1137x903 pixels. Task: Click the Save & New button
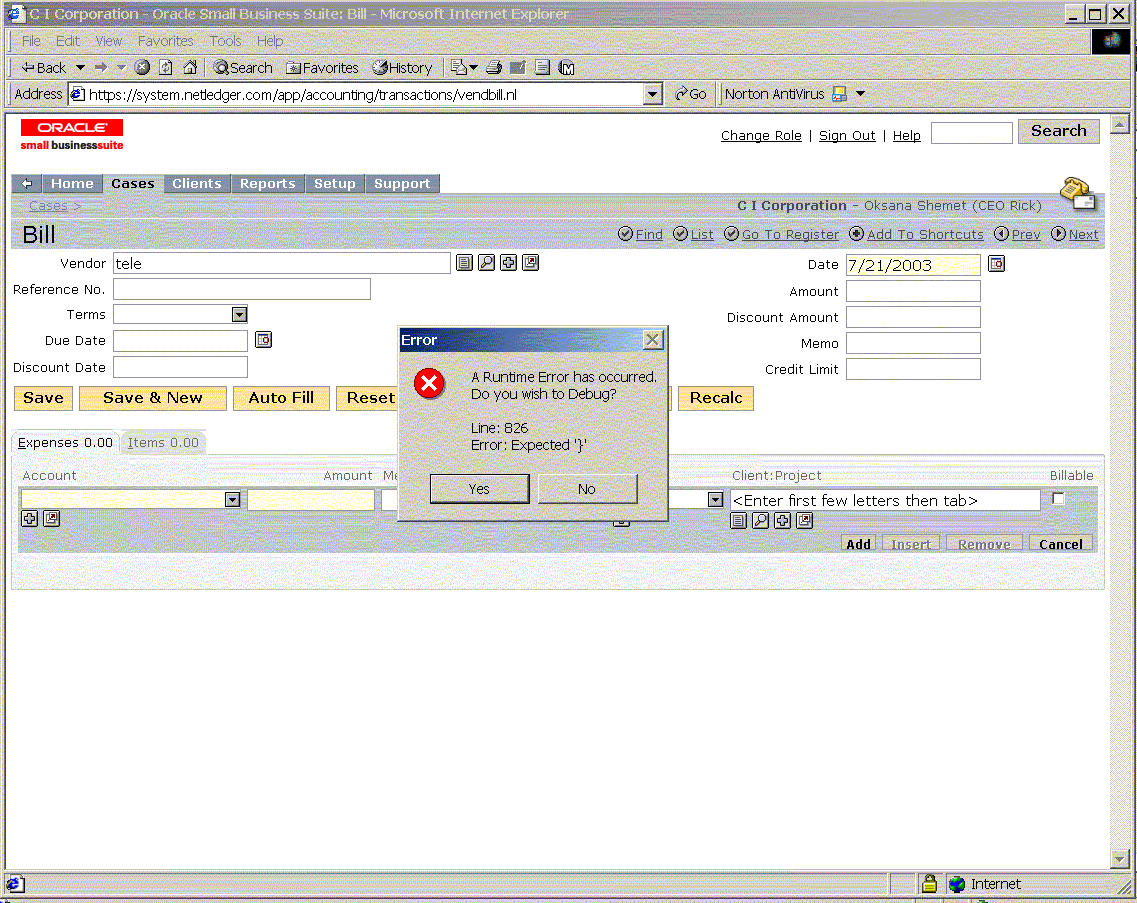153,398
